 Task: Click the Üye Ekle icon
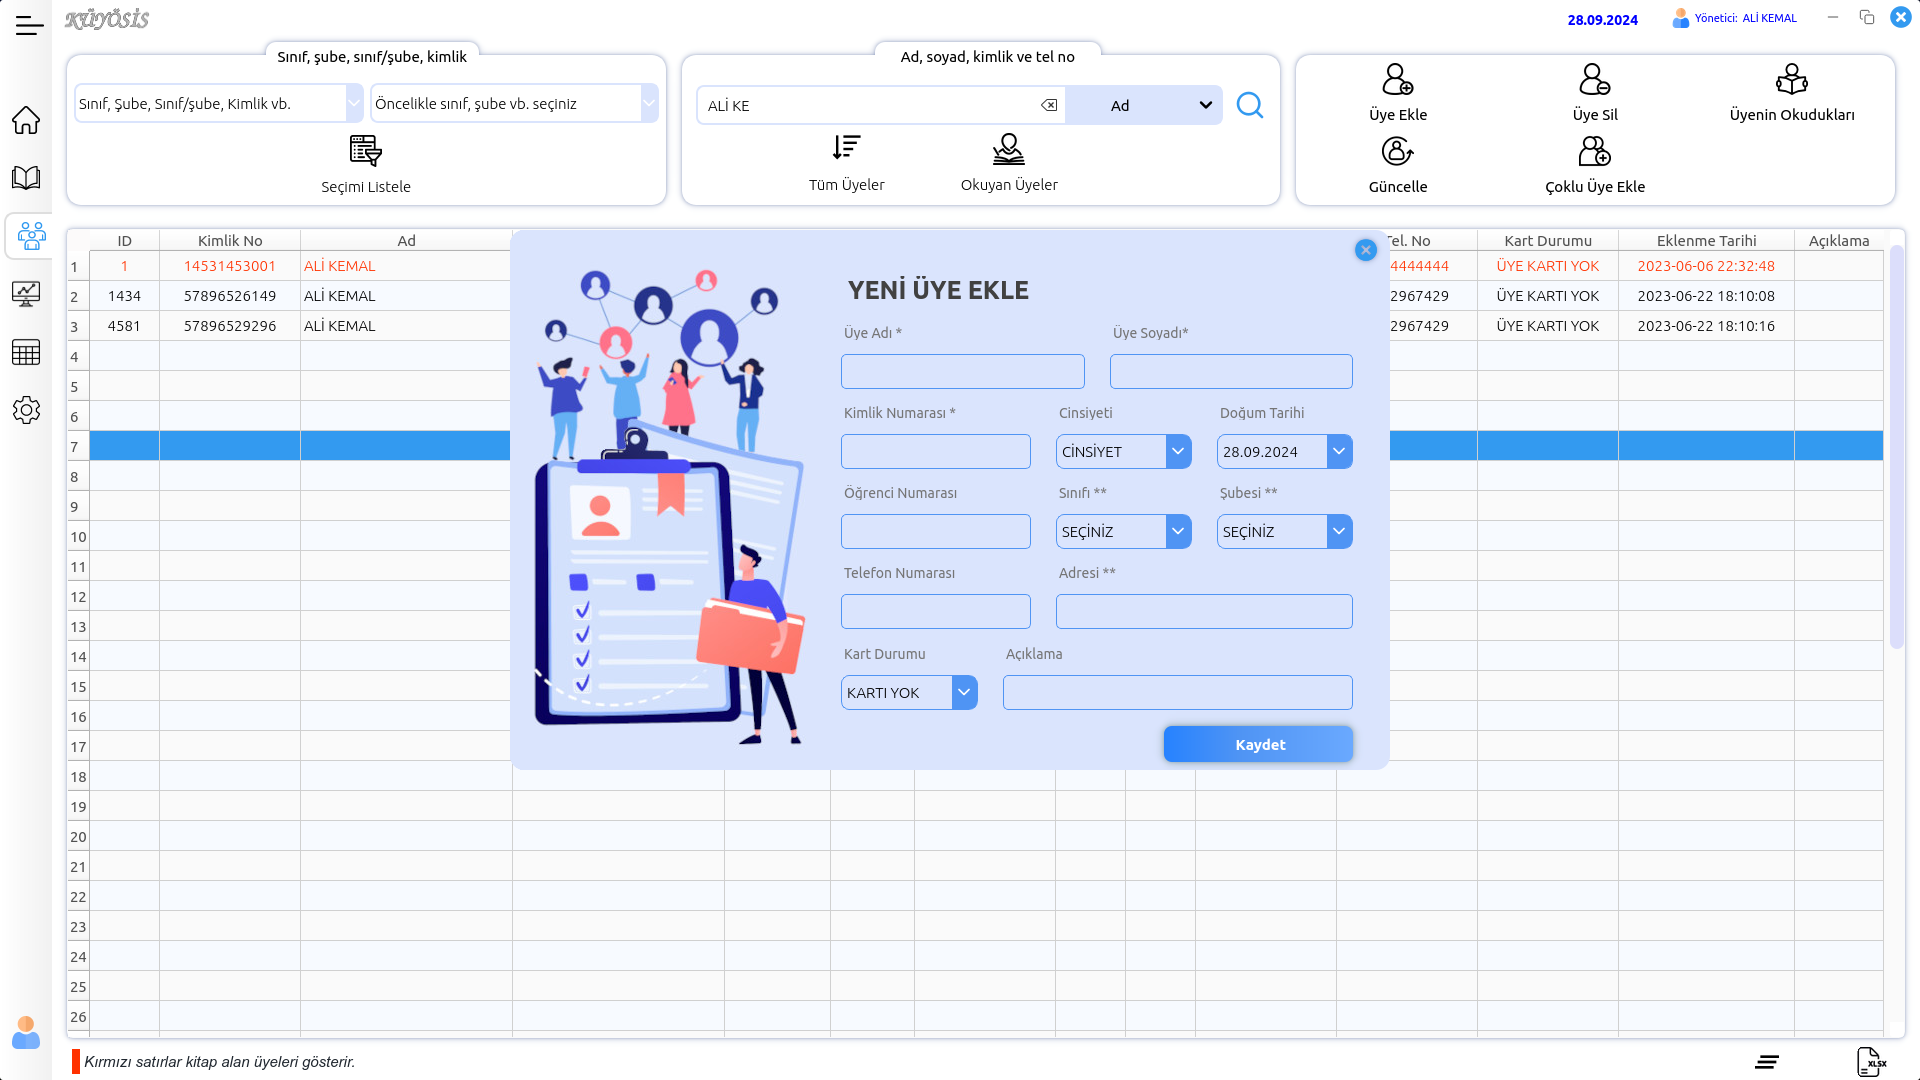[x=1397, y=80]
